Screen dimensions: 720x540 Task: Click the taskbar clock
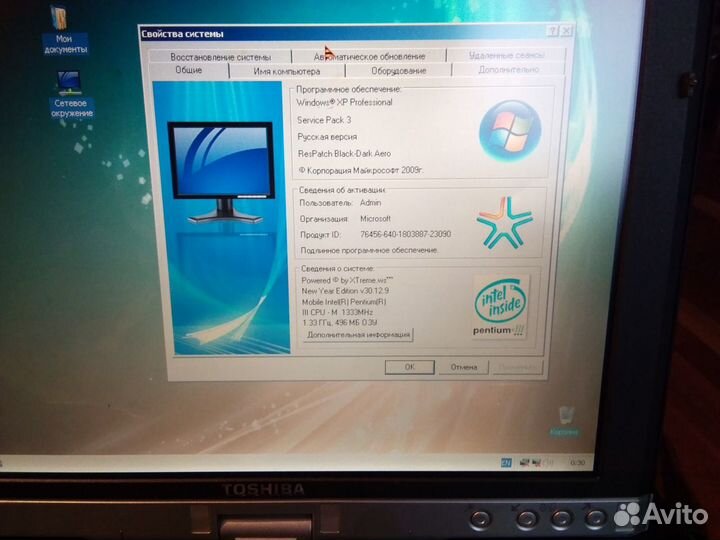tap(578, 462)
